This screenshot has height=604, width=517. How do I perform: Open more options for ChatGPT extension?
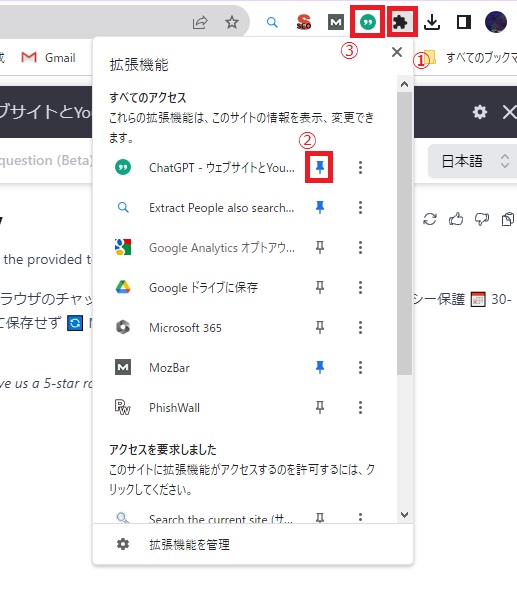[360, 167]
